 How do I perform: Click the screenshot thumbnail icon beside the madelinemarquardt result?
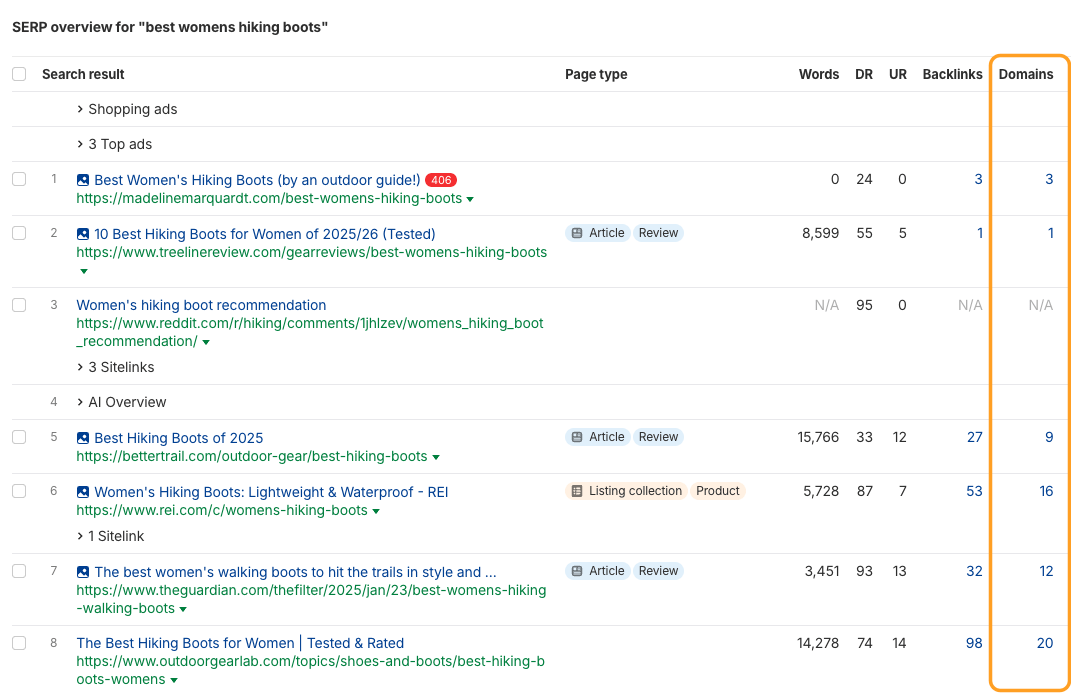pos(82,180)
